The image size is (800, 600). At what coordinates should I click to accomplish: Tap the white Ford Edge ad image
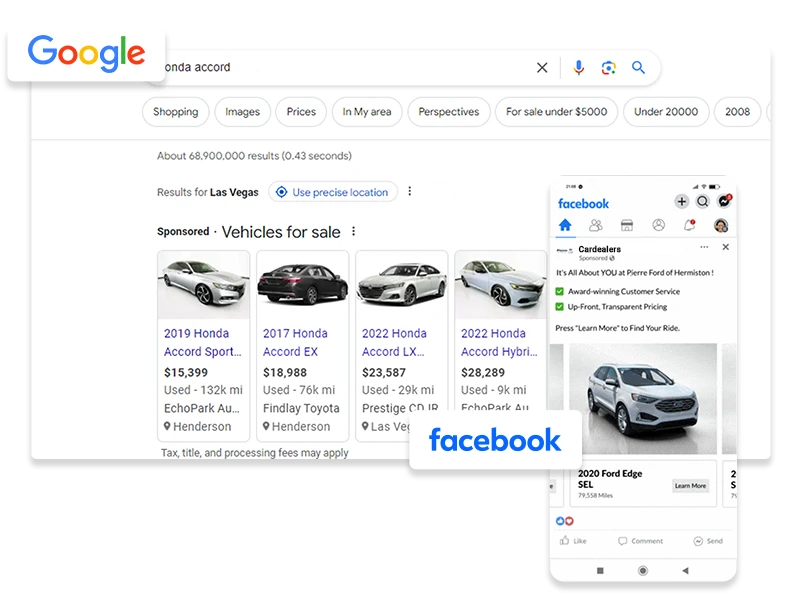pos(643,398)
